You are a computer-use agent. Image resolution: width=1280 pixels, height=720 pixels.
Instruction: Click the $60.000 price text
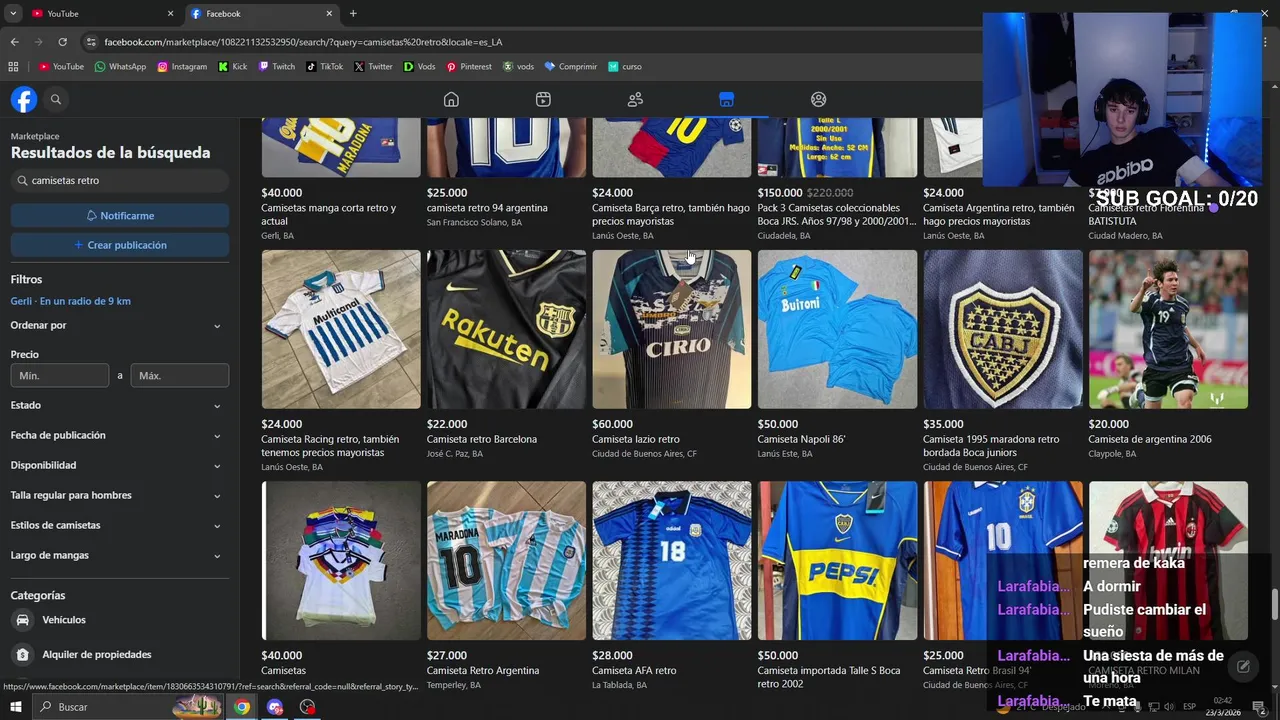(x=612, y=424)
